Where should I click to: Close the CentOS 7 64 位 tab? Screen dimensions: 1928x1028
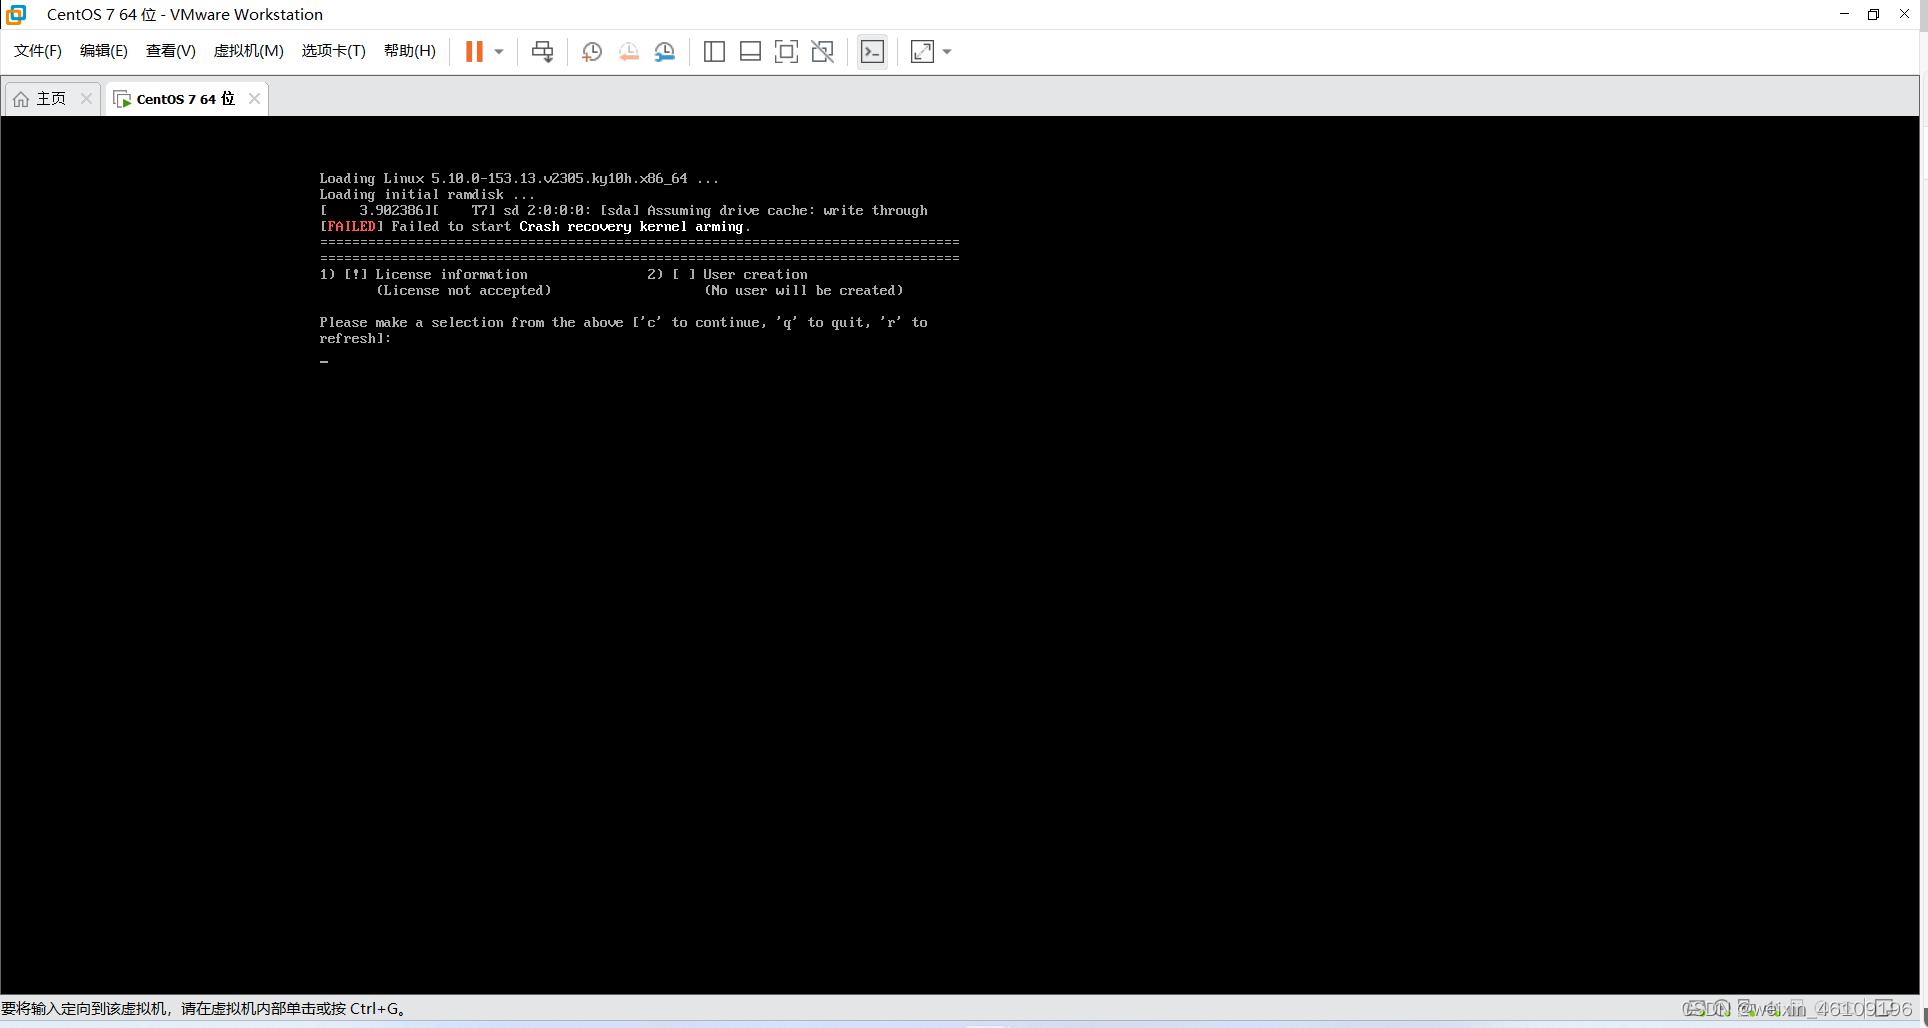254,98
